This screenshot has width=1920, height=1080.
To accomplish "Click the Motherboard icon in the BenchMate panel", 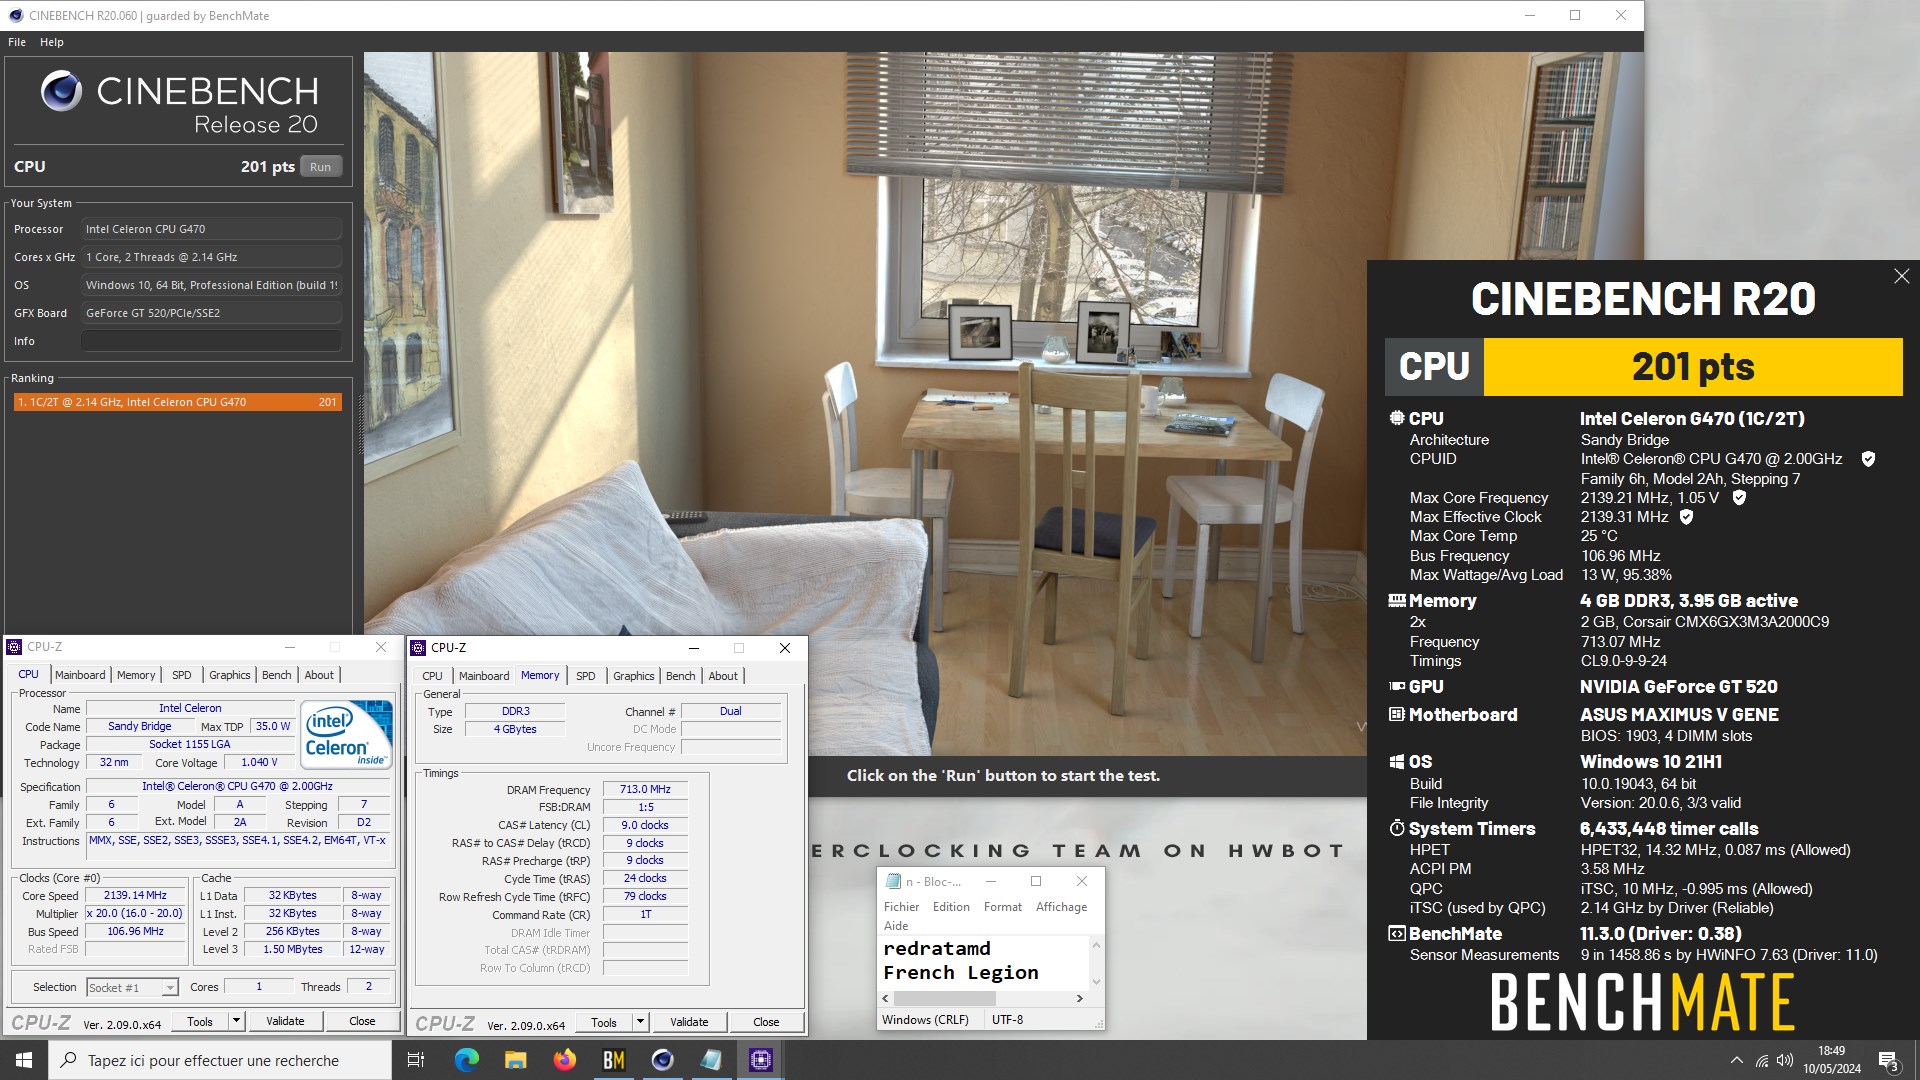I will tap(1397, 715).
